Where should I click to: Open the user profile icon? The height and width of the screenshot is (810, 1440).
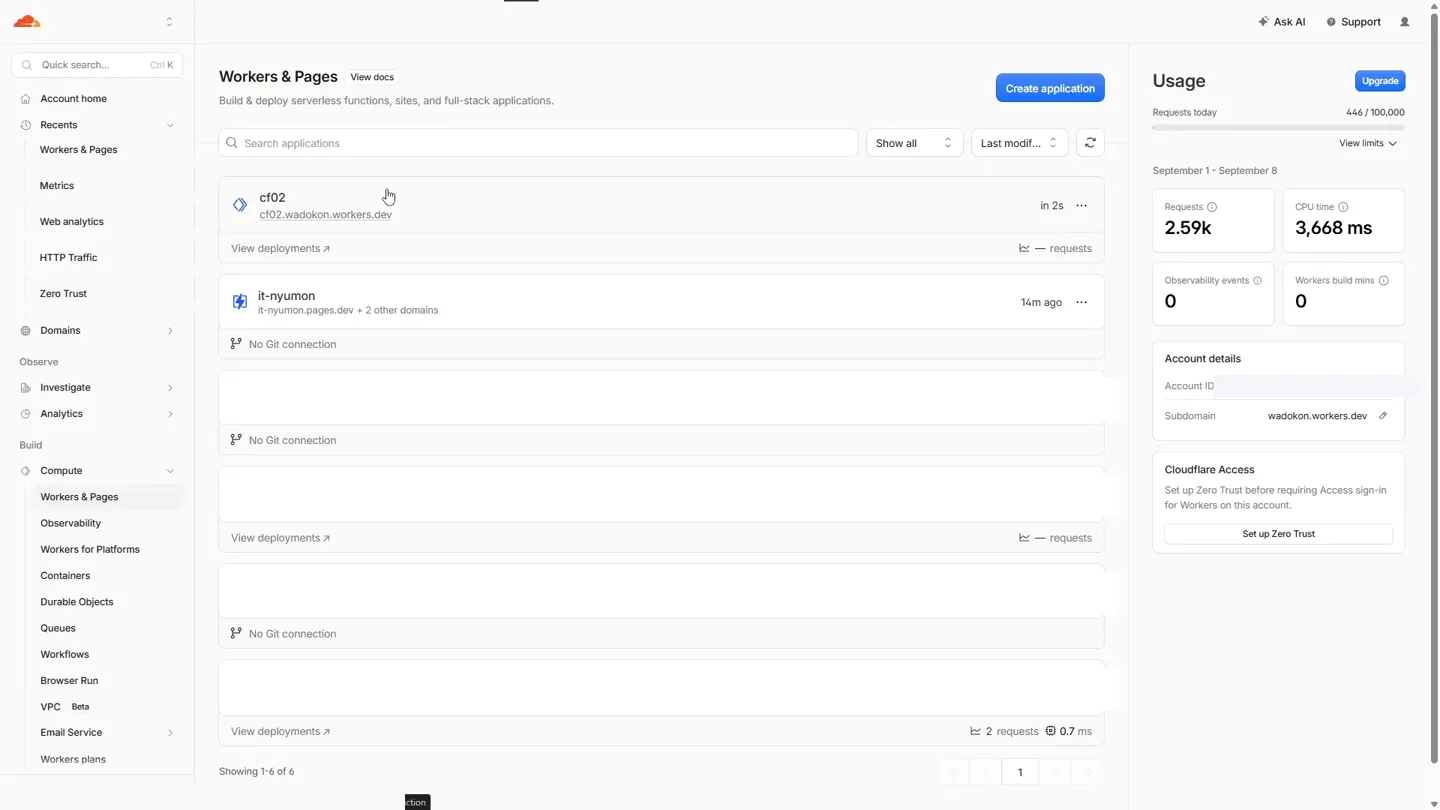pos(1404,22)
